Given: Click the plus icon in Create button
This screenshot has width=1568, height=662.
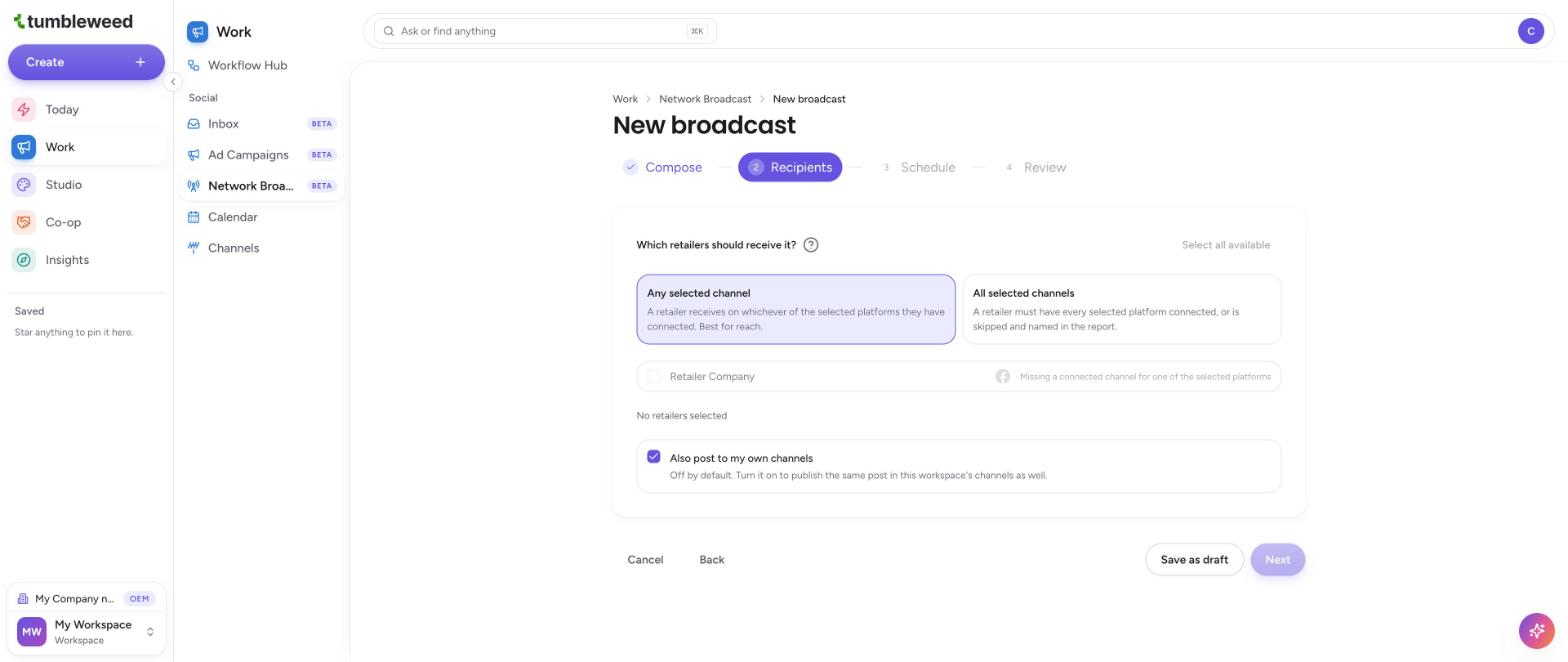Looking at the screenshot, I should click(x=140, y=62).
